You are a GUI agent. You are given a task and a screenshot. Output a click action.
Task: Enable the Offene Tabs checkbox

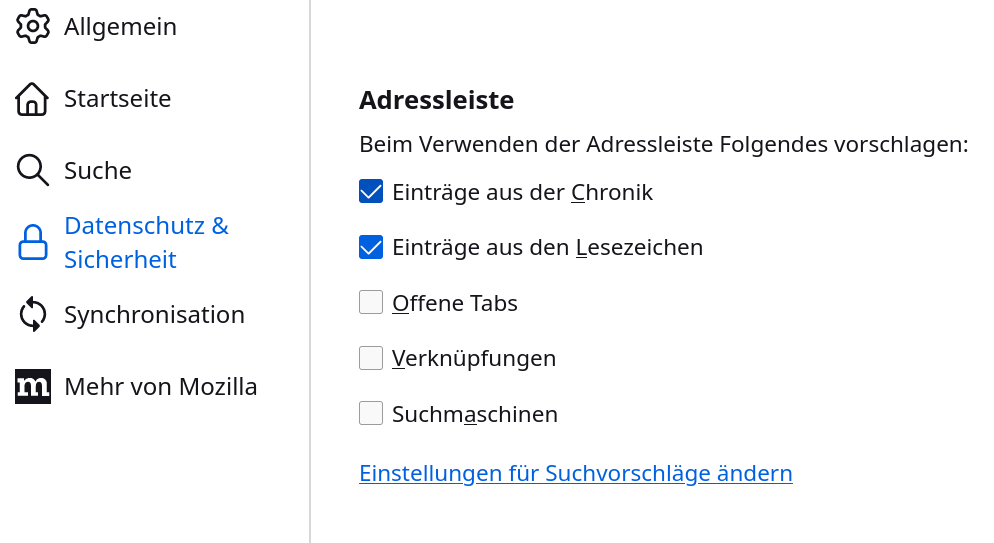(x=371, y=303)
